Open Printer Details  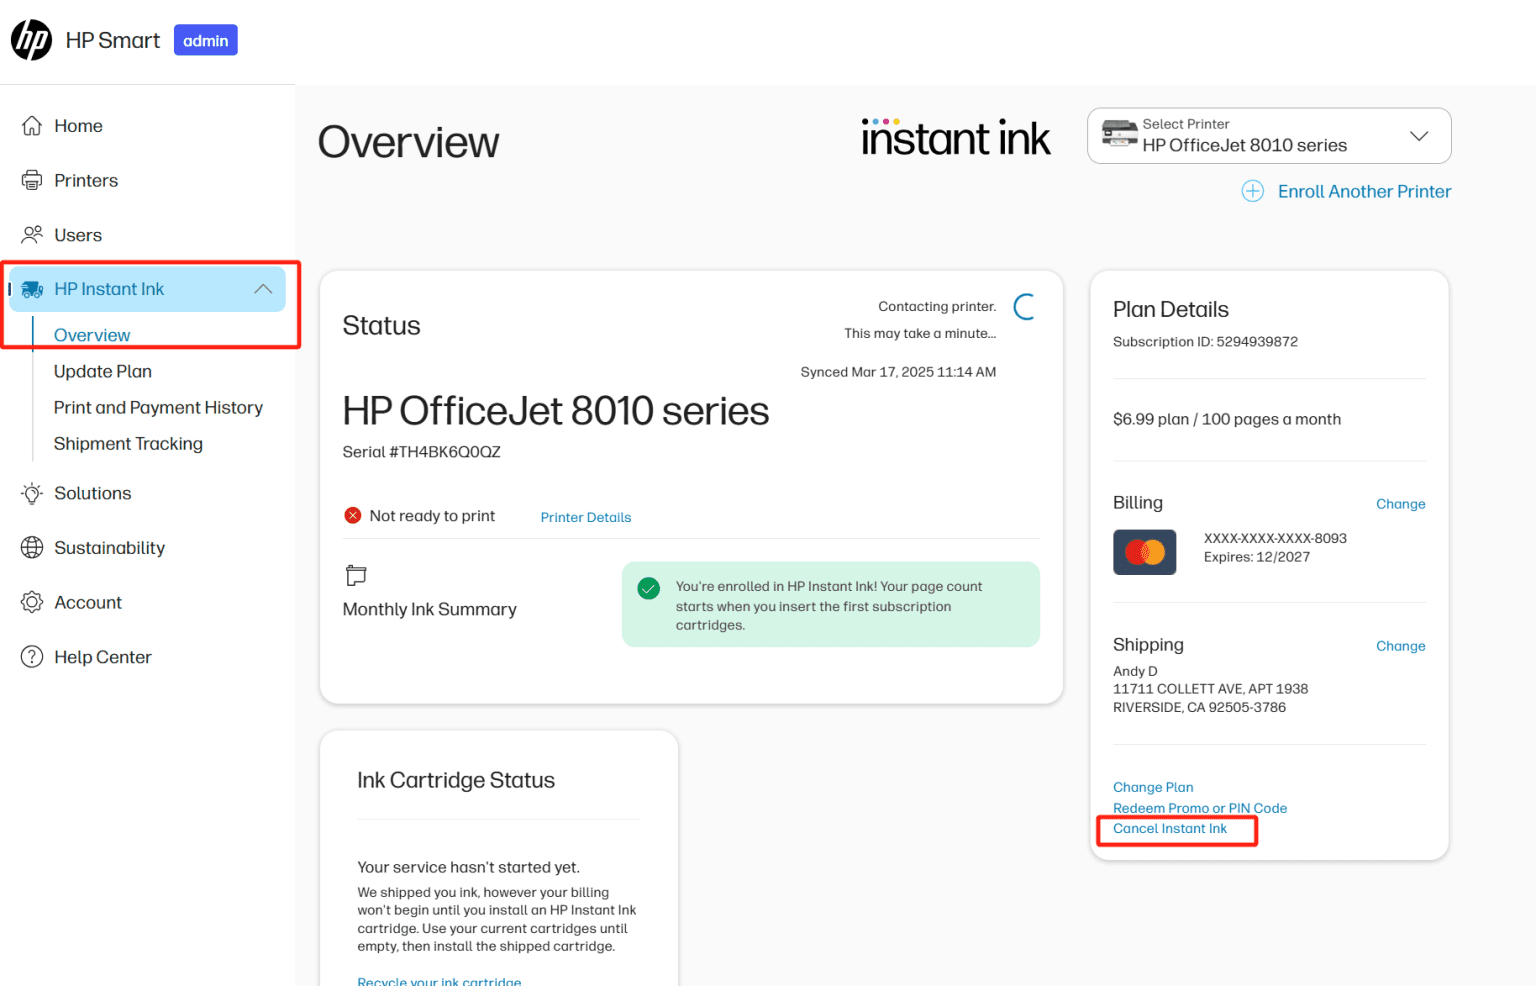pos(586,517)
